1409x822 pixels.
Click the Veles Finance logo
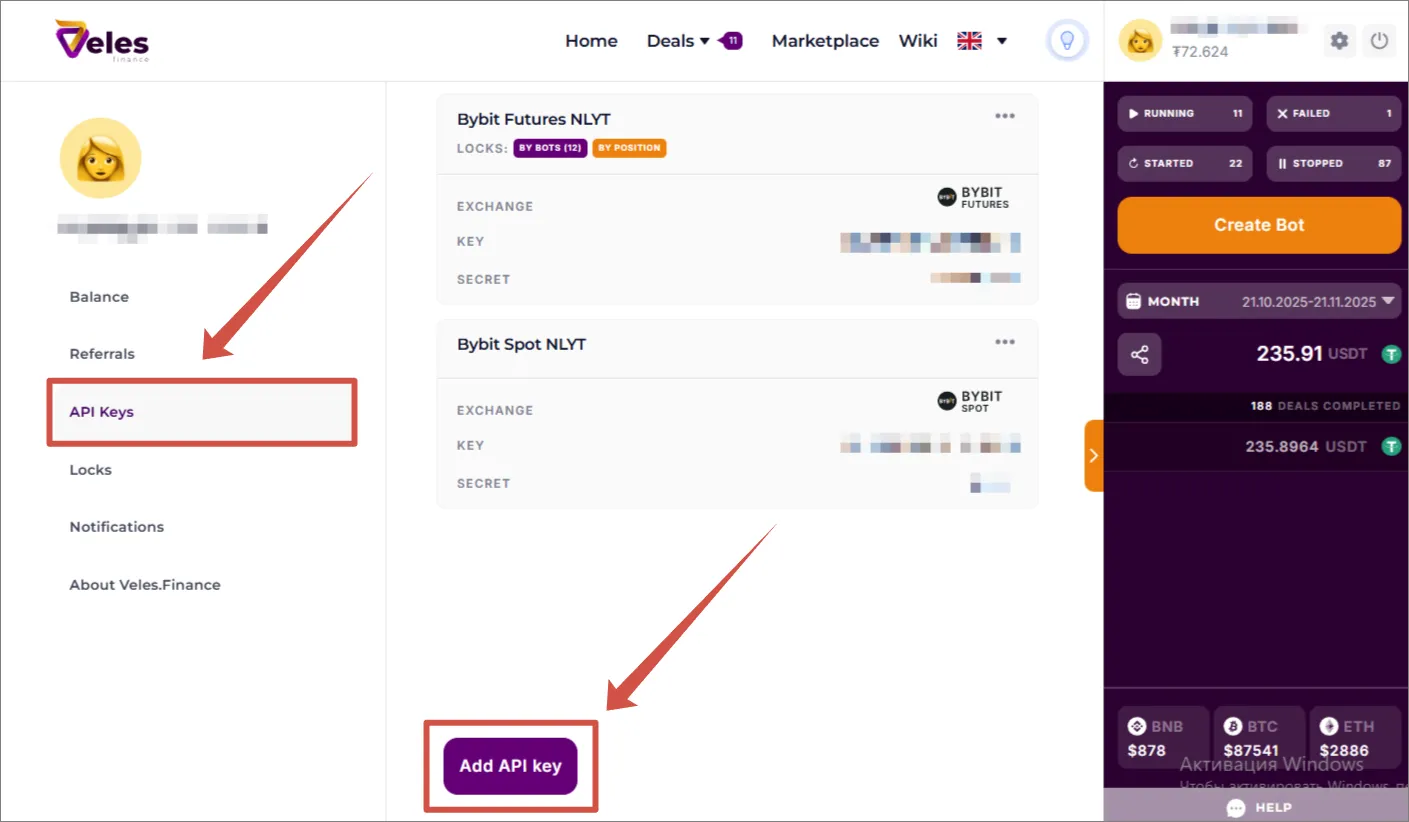[101, 40]
